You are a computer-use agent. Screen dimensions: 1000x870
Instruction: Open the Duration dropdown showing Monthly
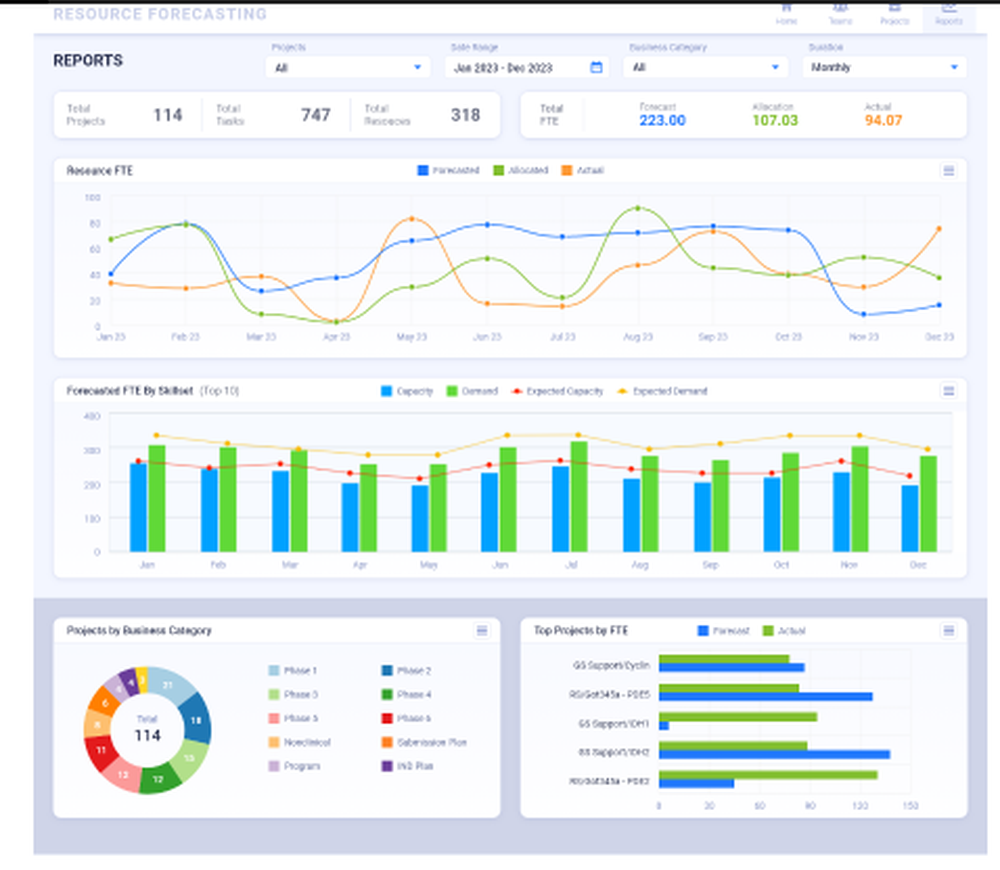pos(885,67)
